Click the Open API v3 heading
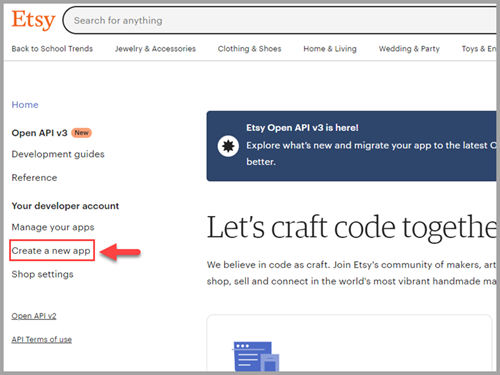The image size is (500, 375). click(x=39, y=133)
